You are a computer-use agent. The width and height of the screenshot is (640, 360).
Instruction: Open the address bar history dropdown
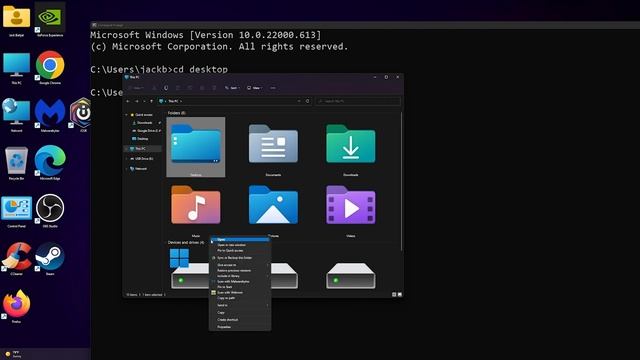(299, 101)
